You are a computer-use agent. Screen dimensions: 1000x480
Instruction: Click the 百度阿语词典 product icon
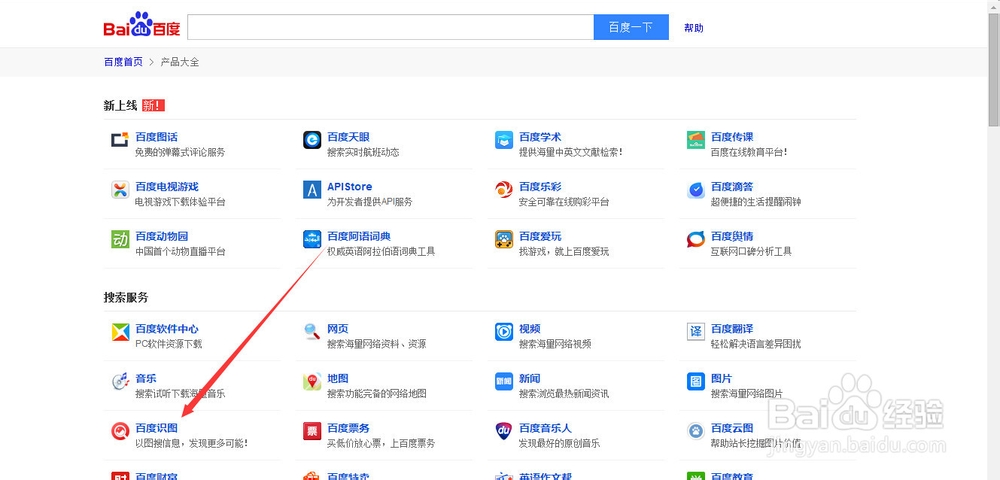(312, 239)
